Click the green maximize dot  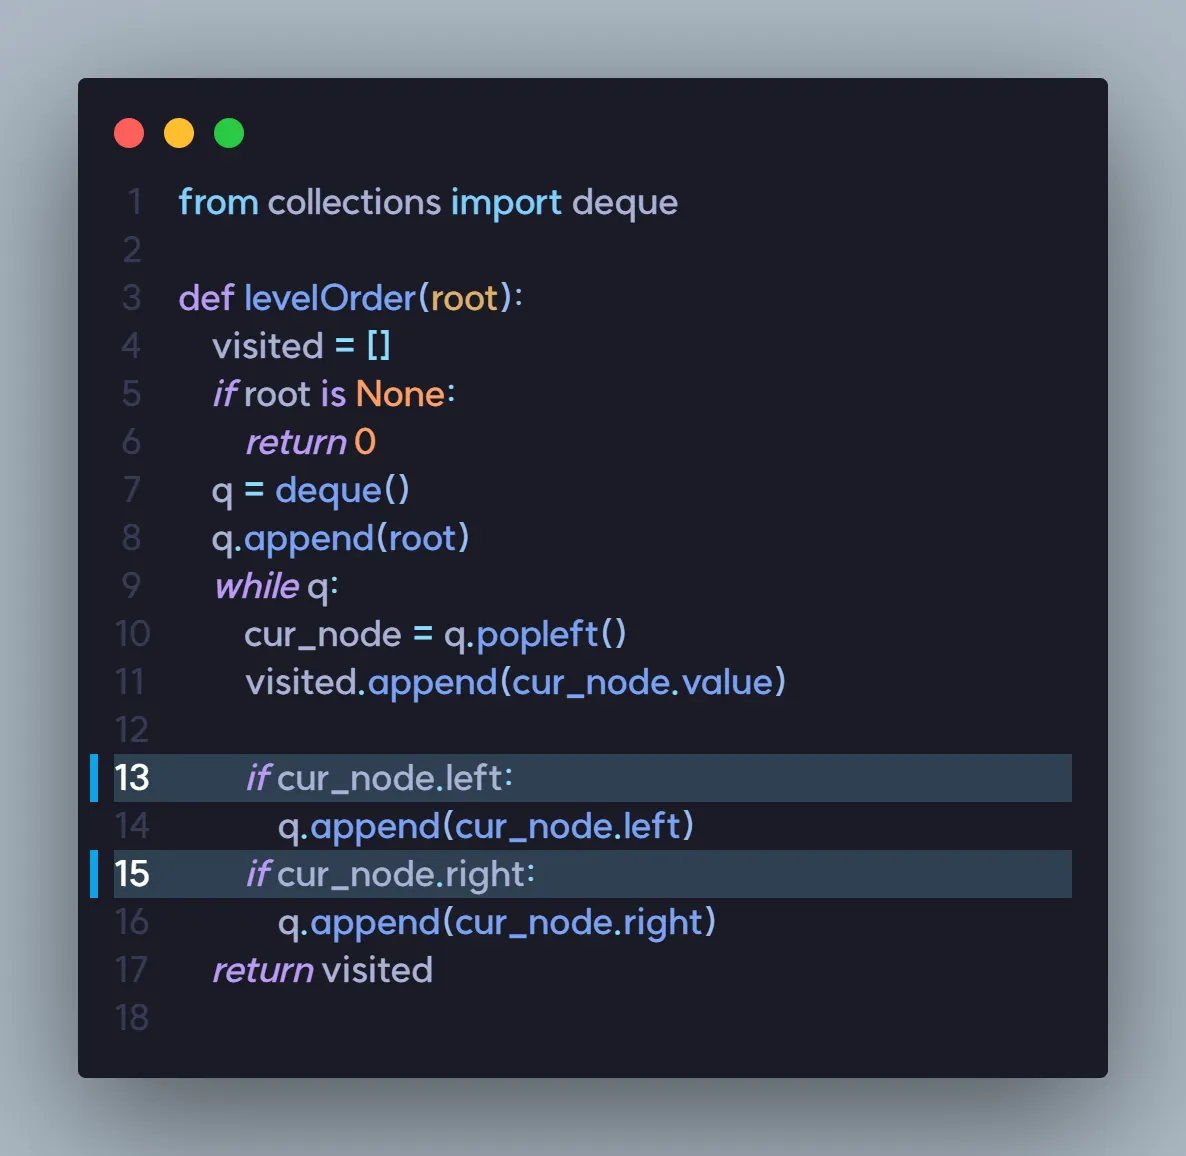point(229,133)
